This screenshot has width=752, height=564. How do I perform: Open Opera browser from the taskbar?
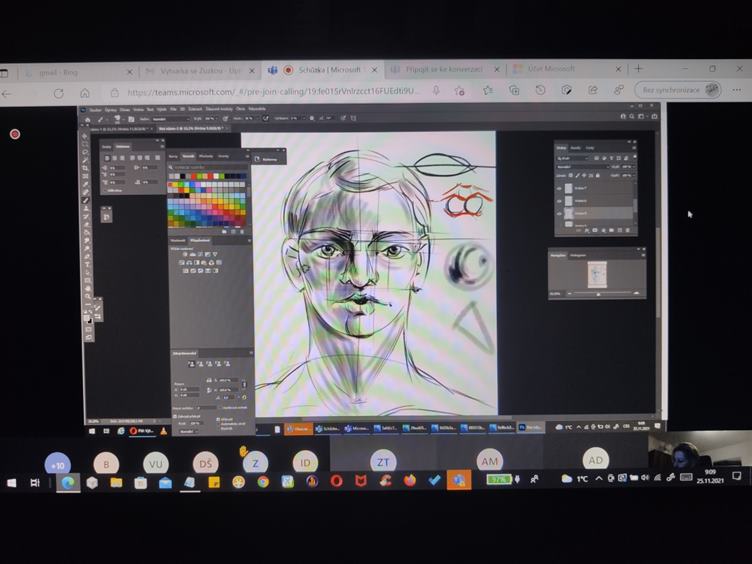[x=336, y=481]
